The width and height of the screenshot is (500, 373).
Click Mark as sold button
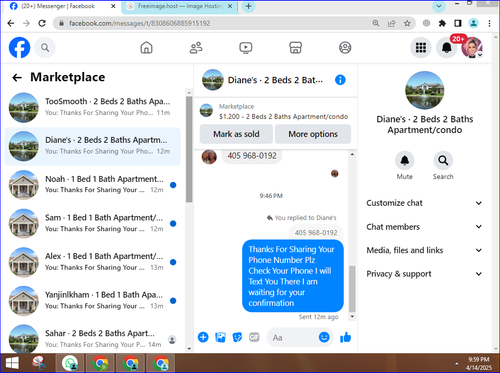[x=236, y=134]
